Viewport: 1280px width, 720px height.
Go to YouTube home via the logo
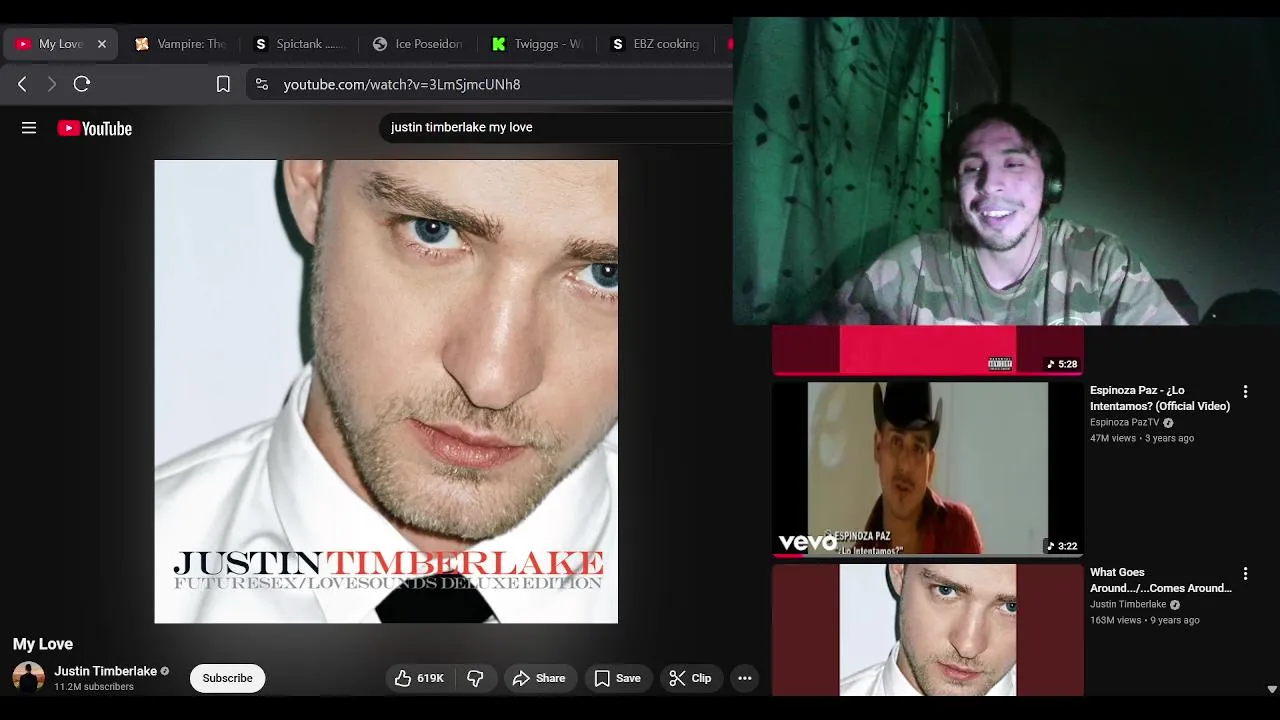point(95,128)
